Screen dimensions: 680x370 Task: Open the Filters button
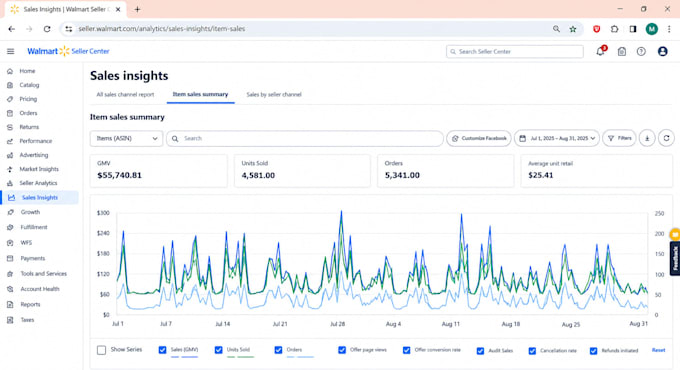tap(619, 138)
